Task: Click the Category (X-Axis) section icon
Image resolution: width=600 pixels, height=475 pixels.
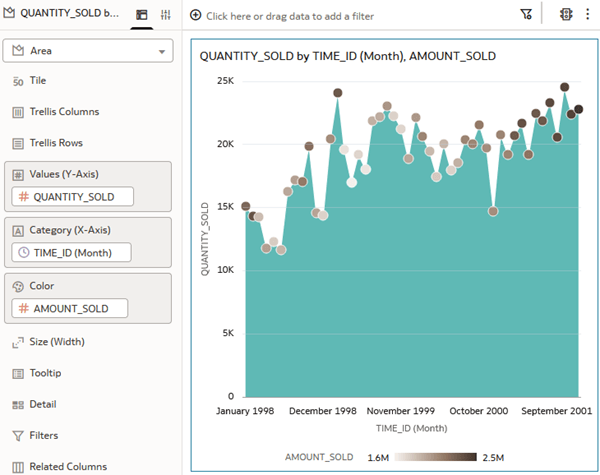Action: pyautogui.click(x=18, y=230)
